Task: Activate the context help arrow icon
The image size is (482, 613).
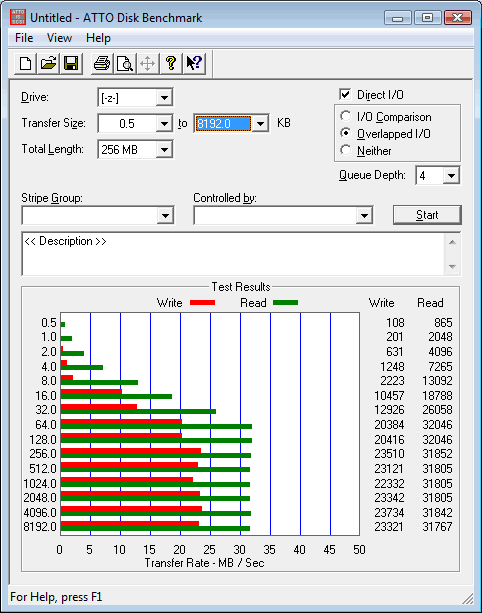Action: [x=194, y=63]
